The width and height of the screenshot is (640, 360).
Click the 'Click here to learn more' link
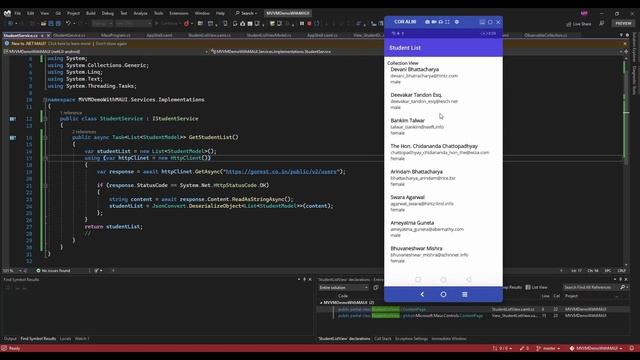coord(69,43)
